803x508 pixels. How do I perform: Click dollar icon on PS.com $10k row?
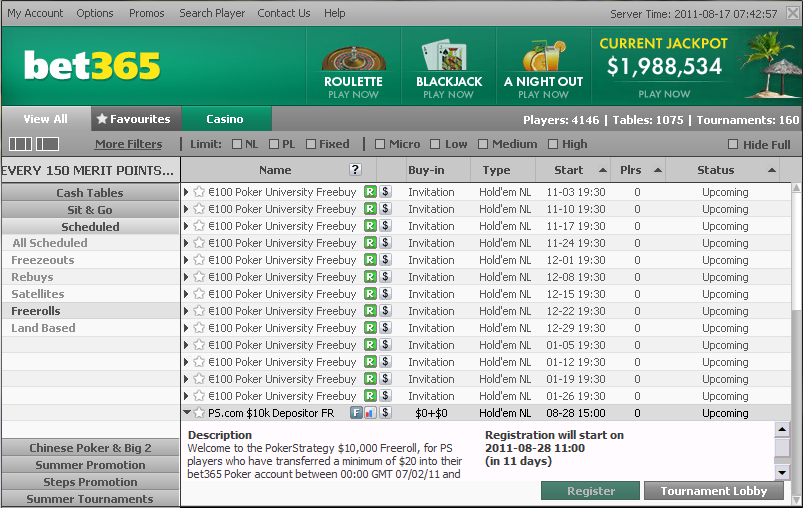(x=386, y=413)
